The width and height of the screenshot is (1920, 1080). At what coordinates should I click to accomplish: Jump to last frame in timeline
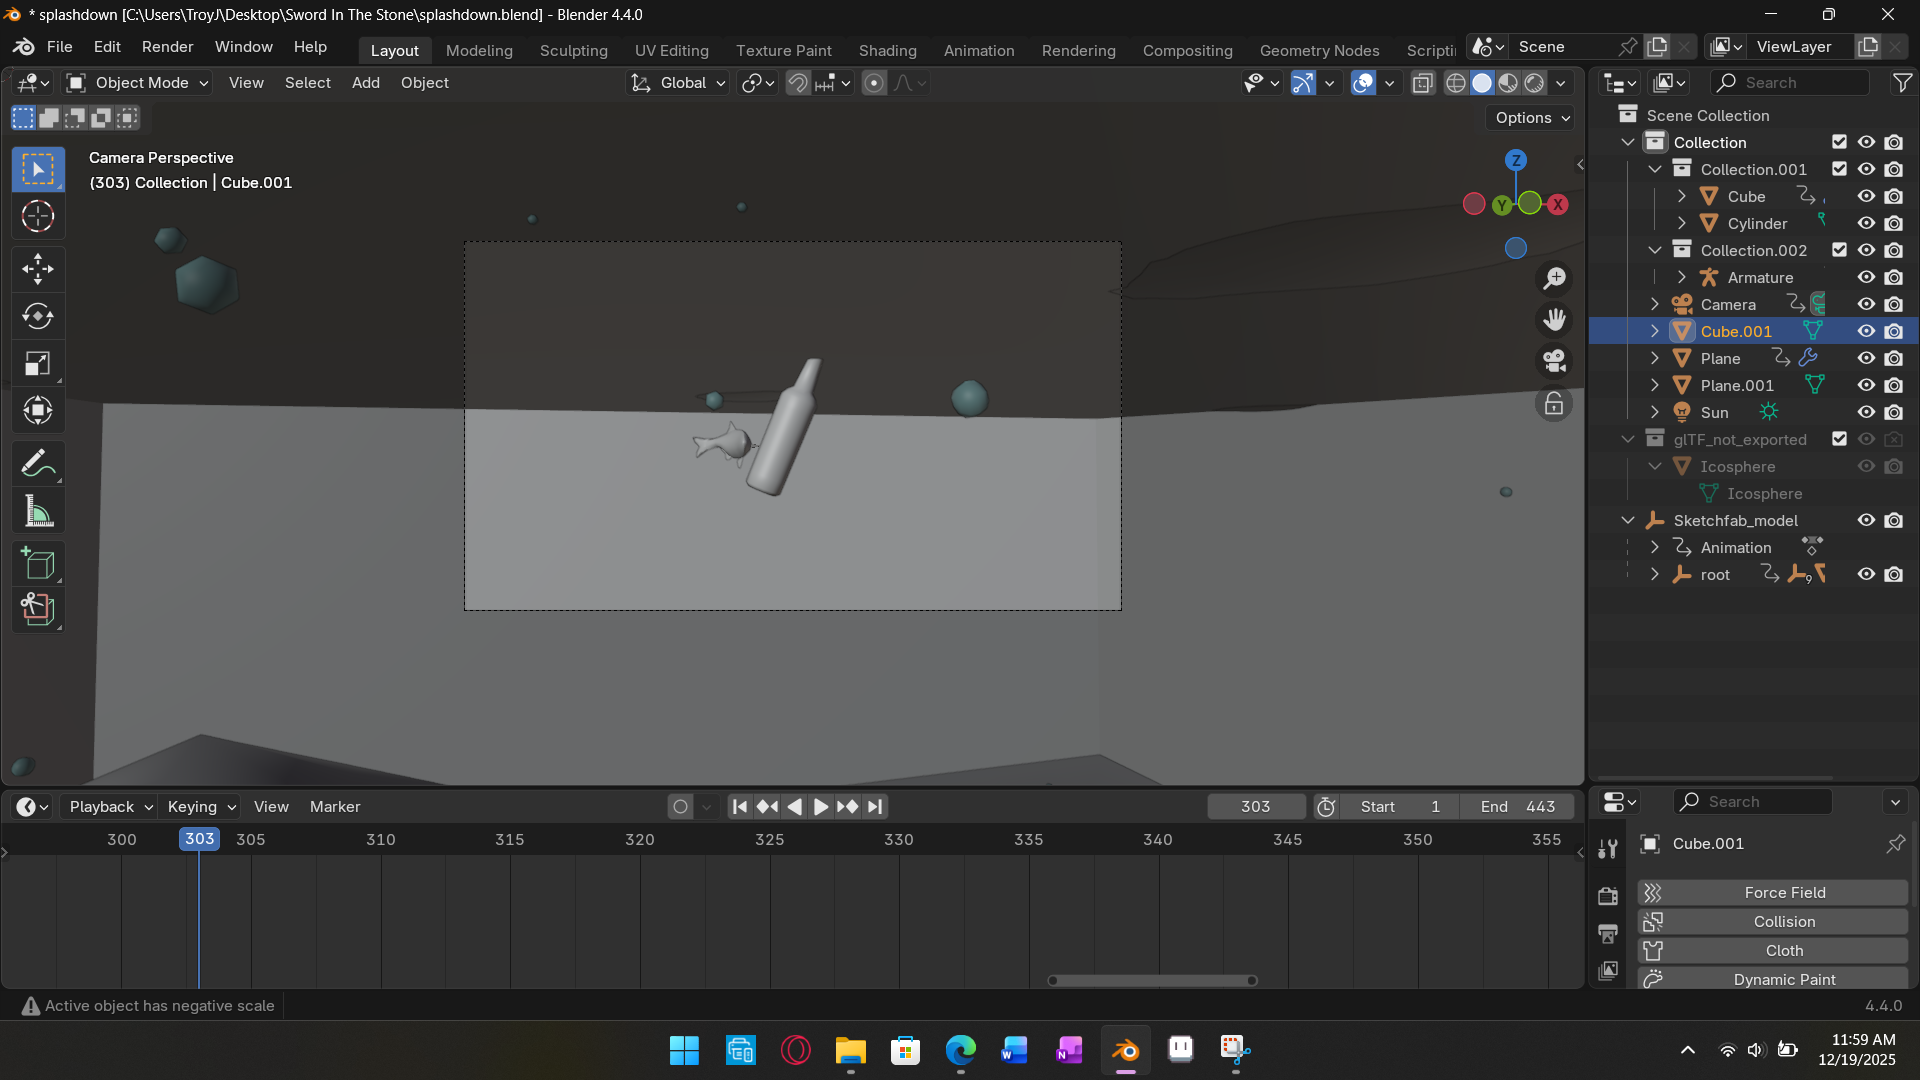pos(875,807)
